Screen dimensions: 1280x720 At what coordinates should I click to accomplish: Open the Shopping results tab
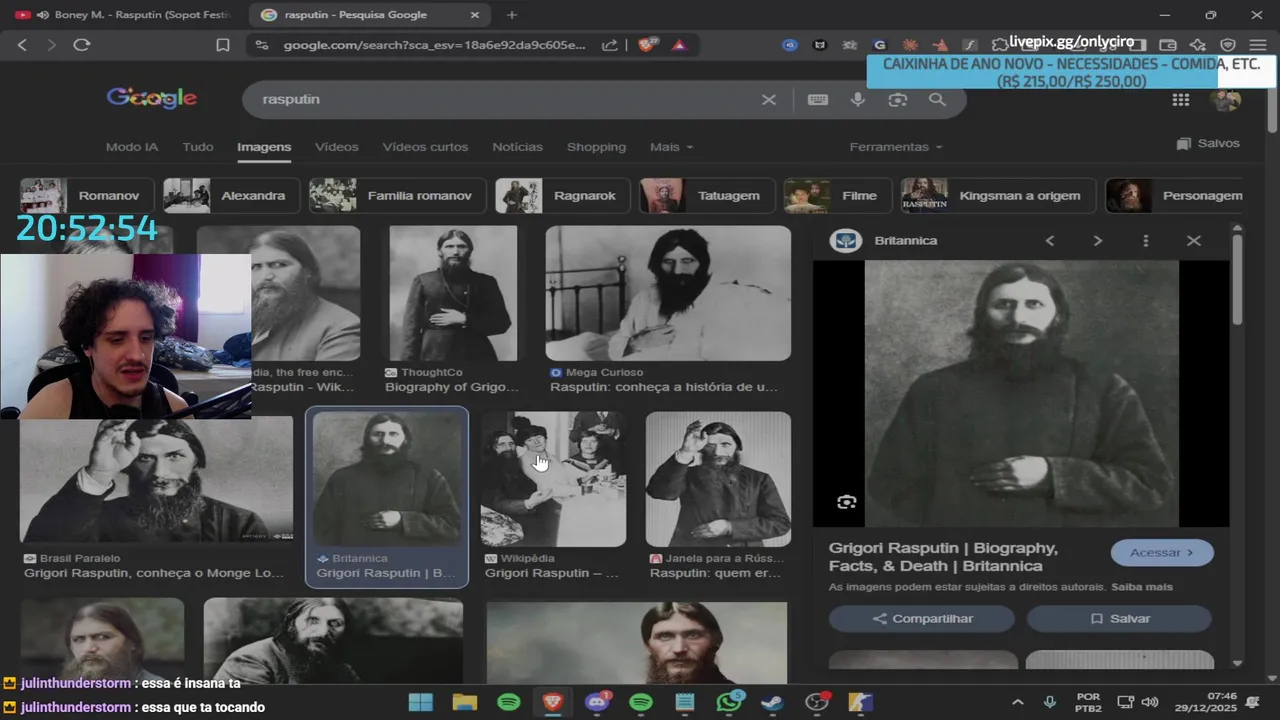(x=596, y=147)
